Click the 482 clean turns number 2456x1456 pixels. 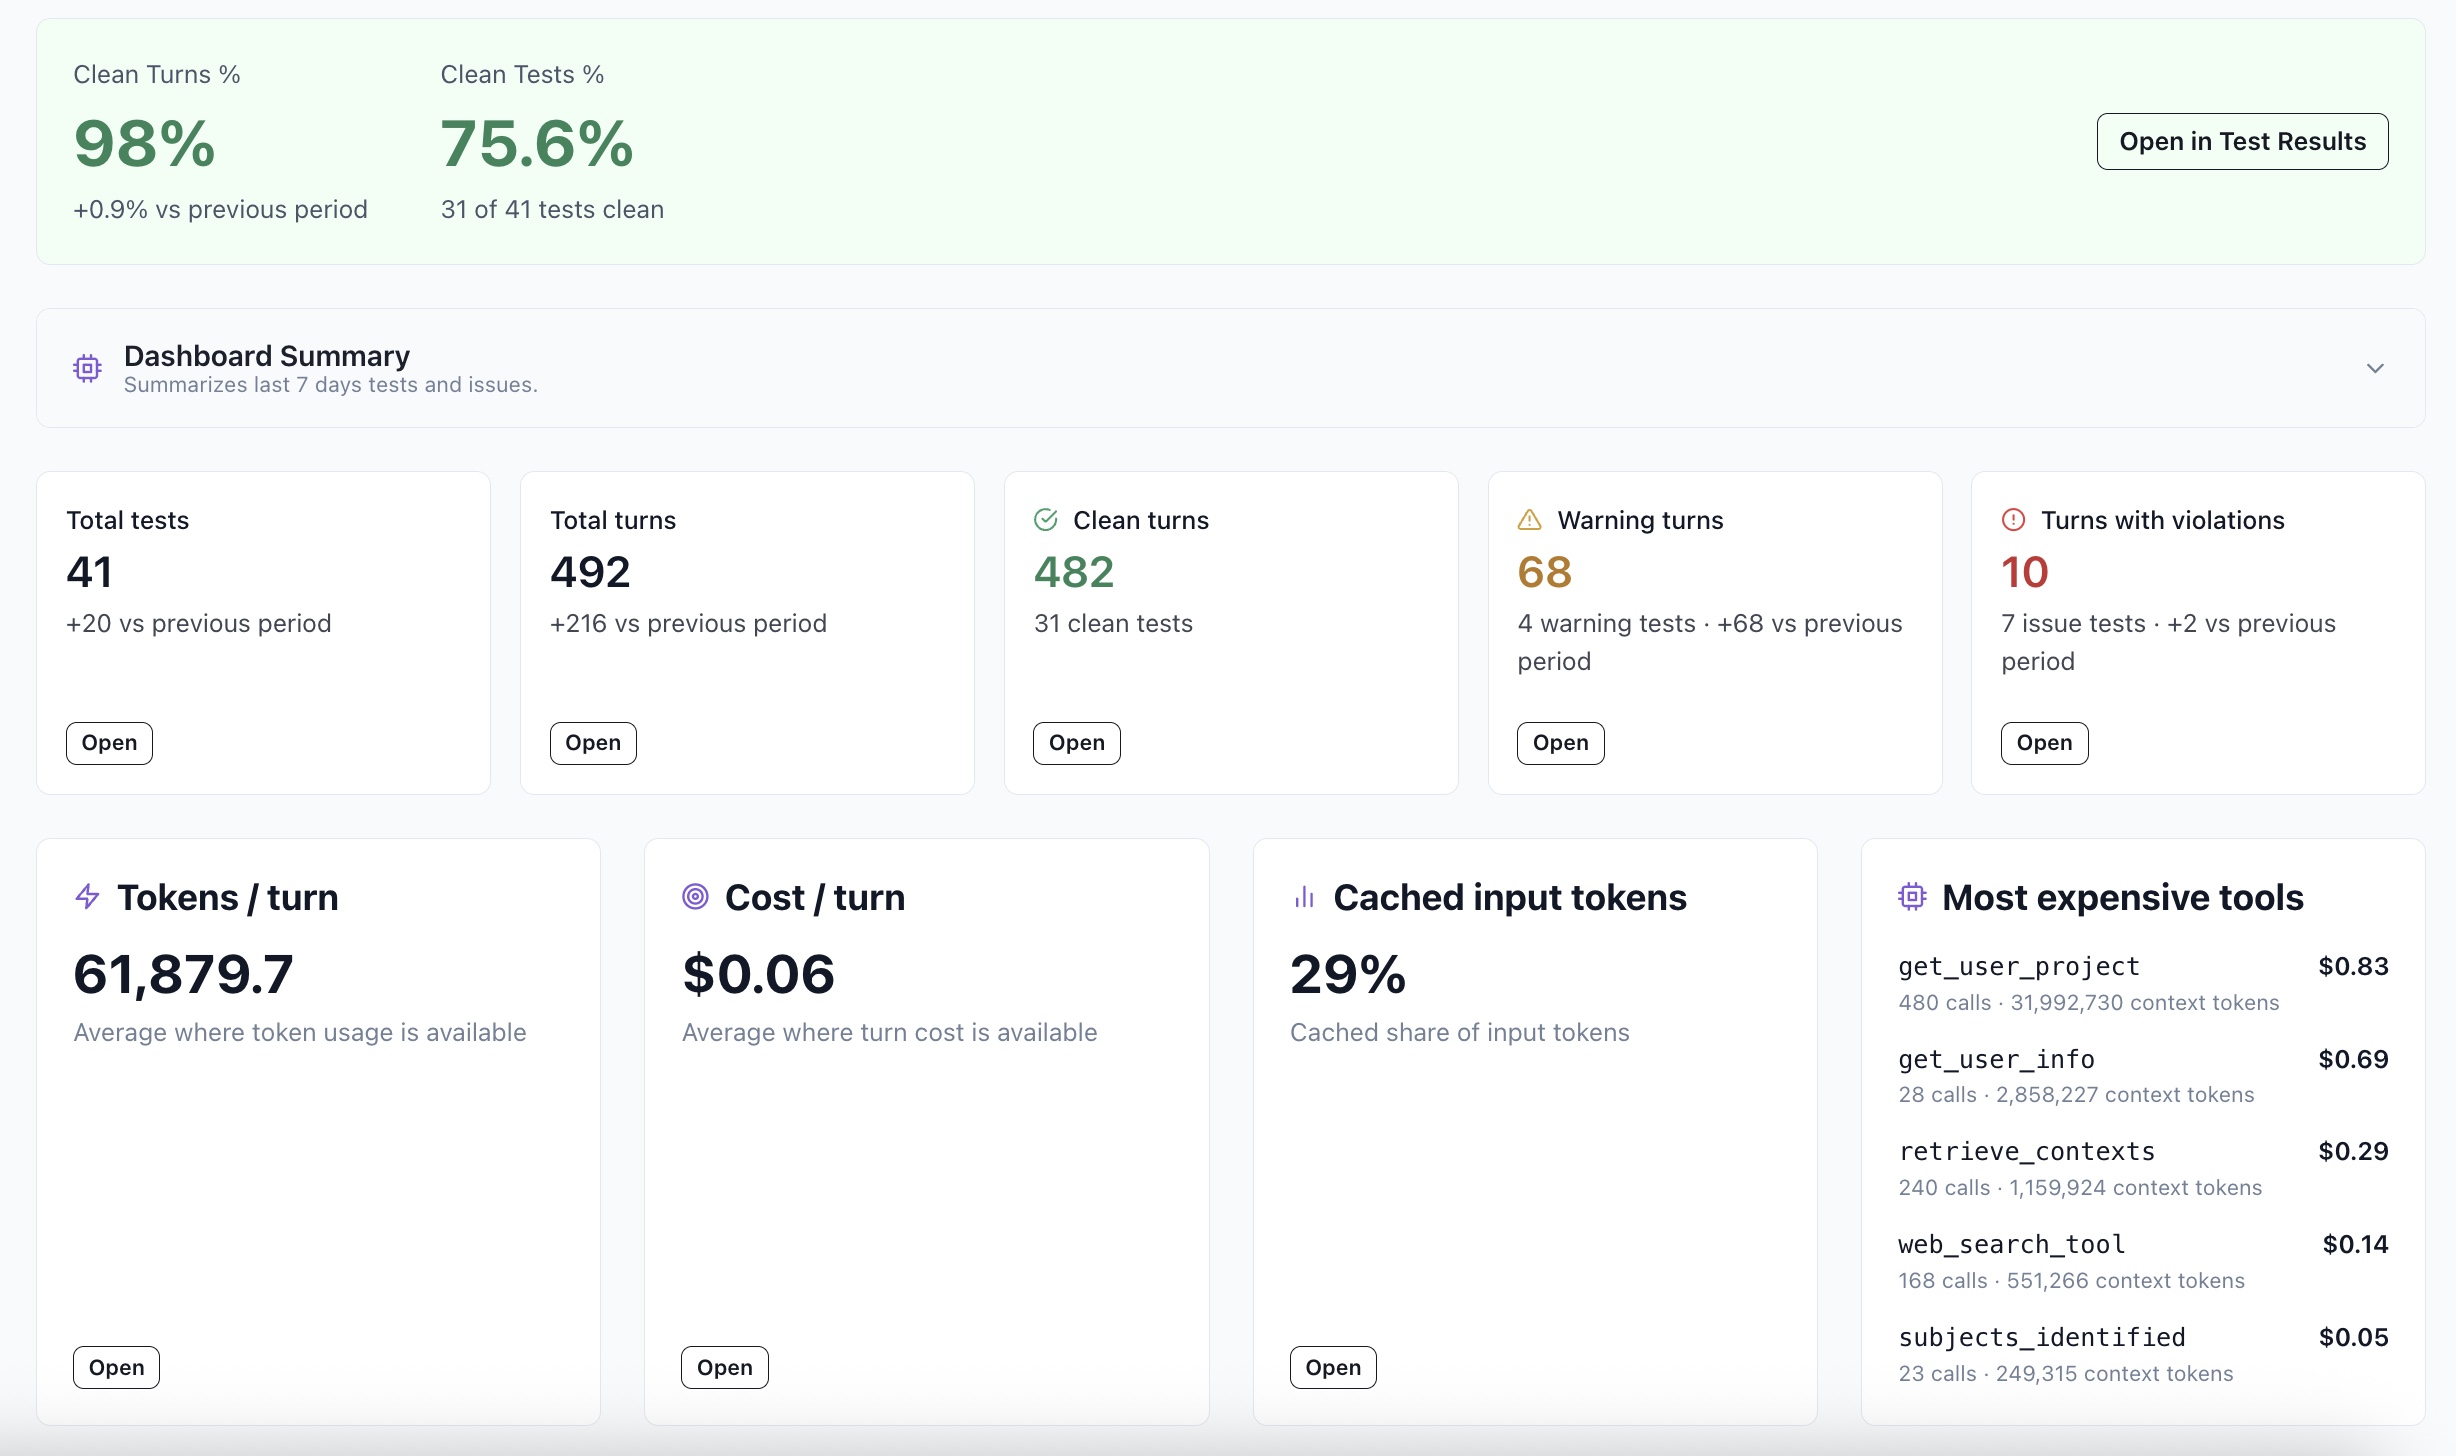pos(1074,572)
